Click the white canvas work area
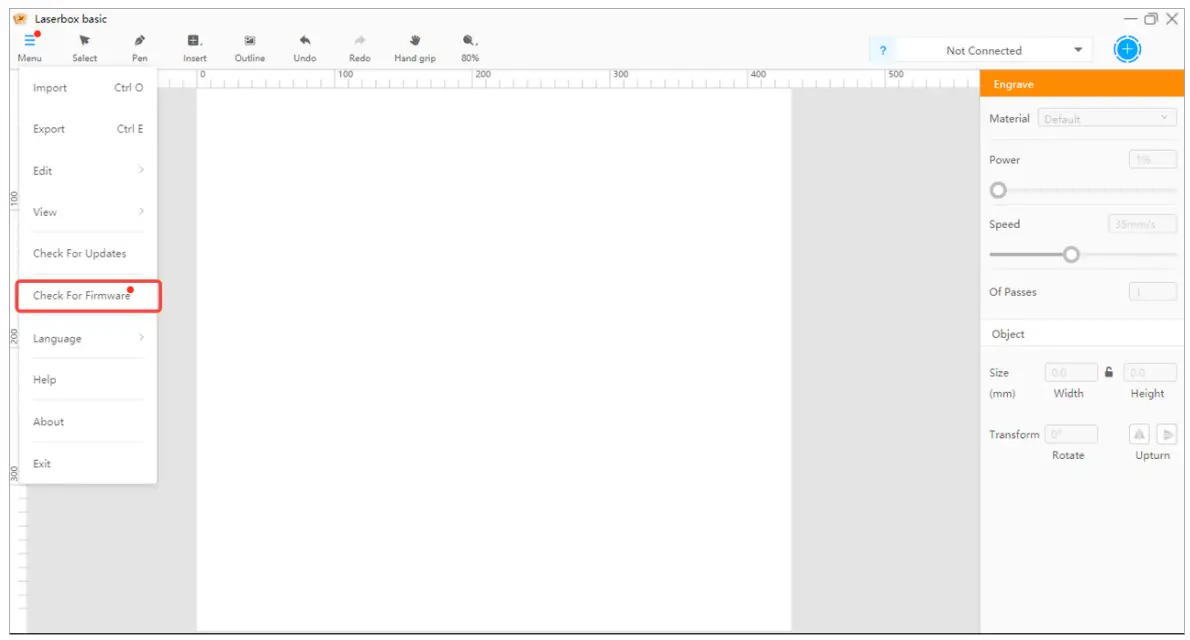The height and width of the screenshot is (640, 1190). point(494,360)
